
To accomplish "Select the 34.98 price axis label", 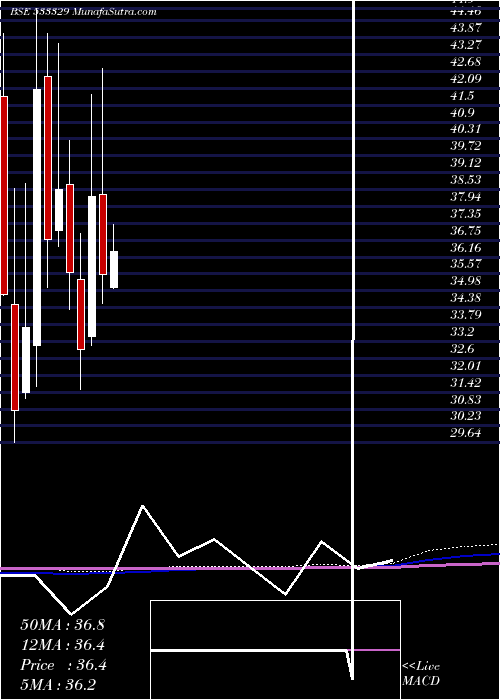I will click(466, 281).
